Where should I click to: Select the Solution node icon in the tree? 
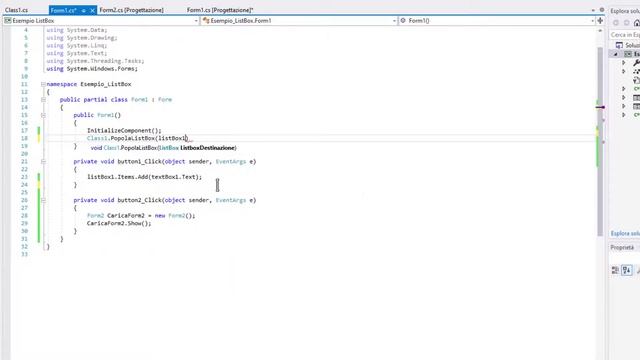[620, 45]
